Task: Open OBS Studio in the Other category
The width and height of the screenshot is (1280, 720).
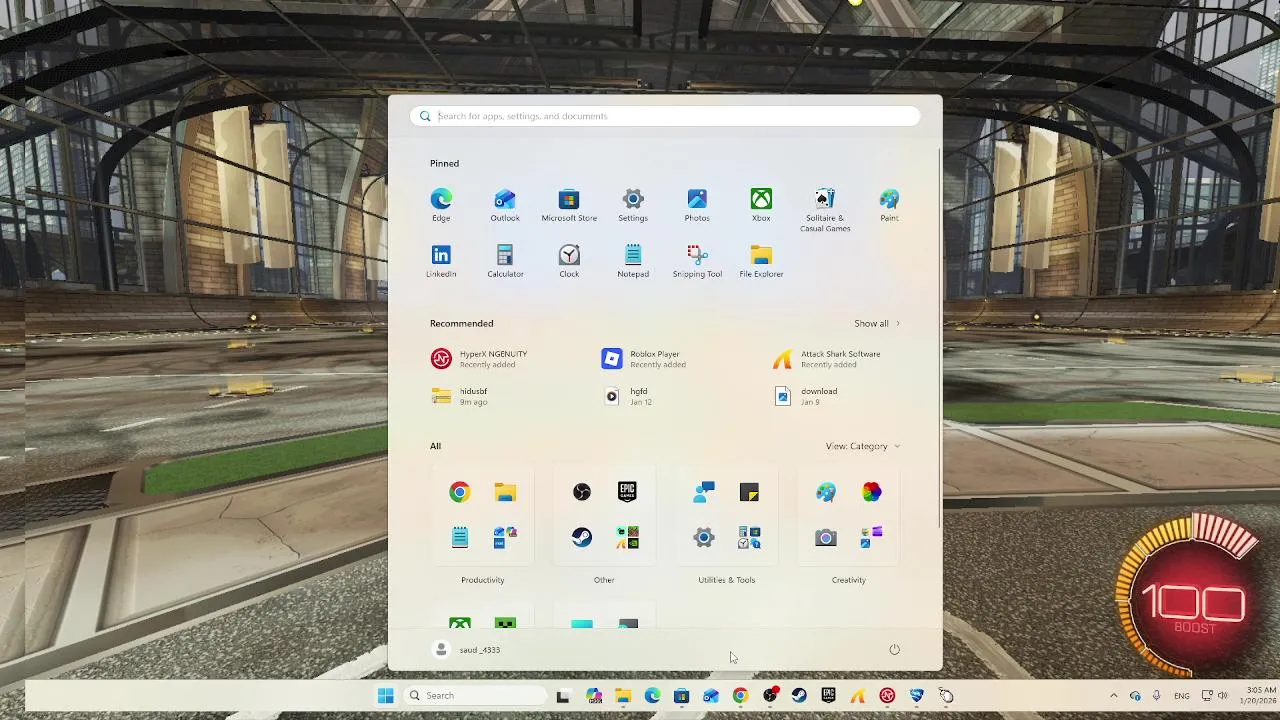Action: [x=582, y=492]
